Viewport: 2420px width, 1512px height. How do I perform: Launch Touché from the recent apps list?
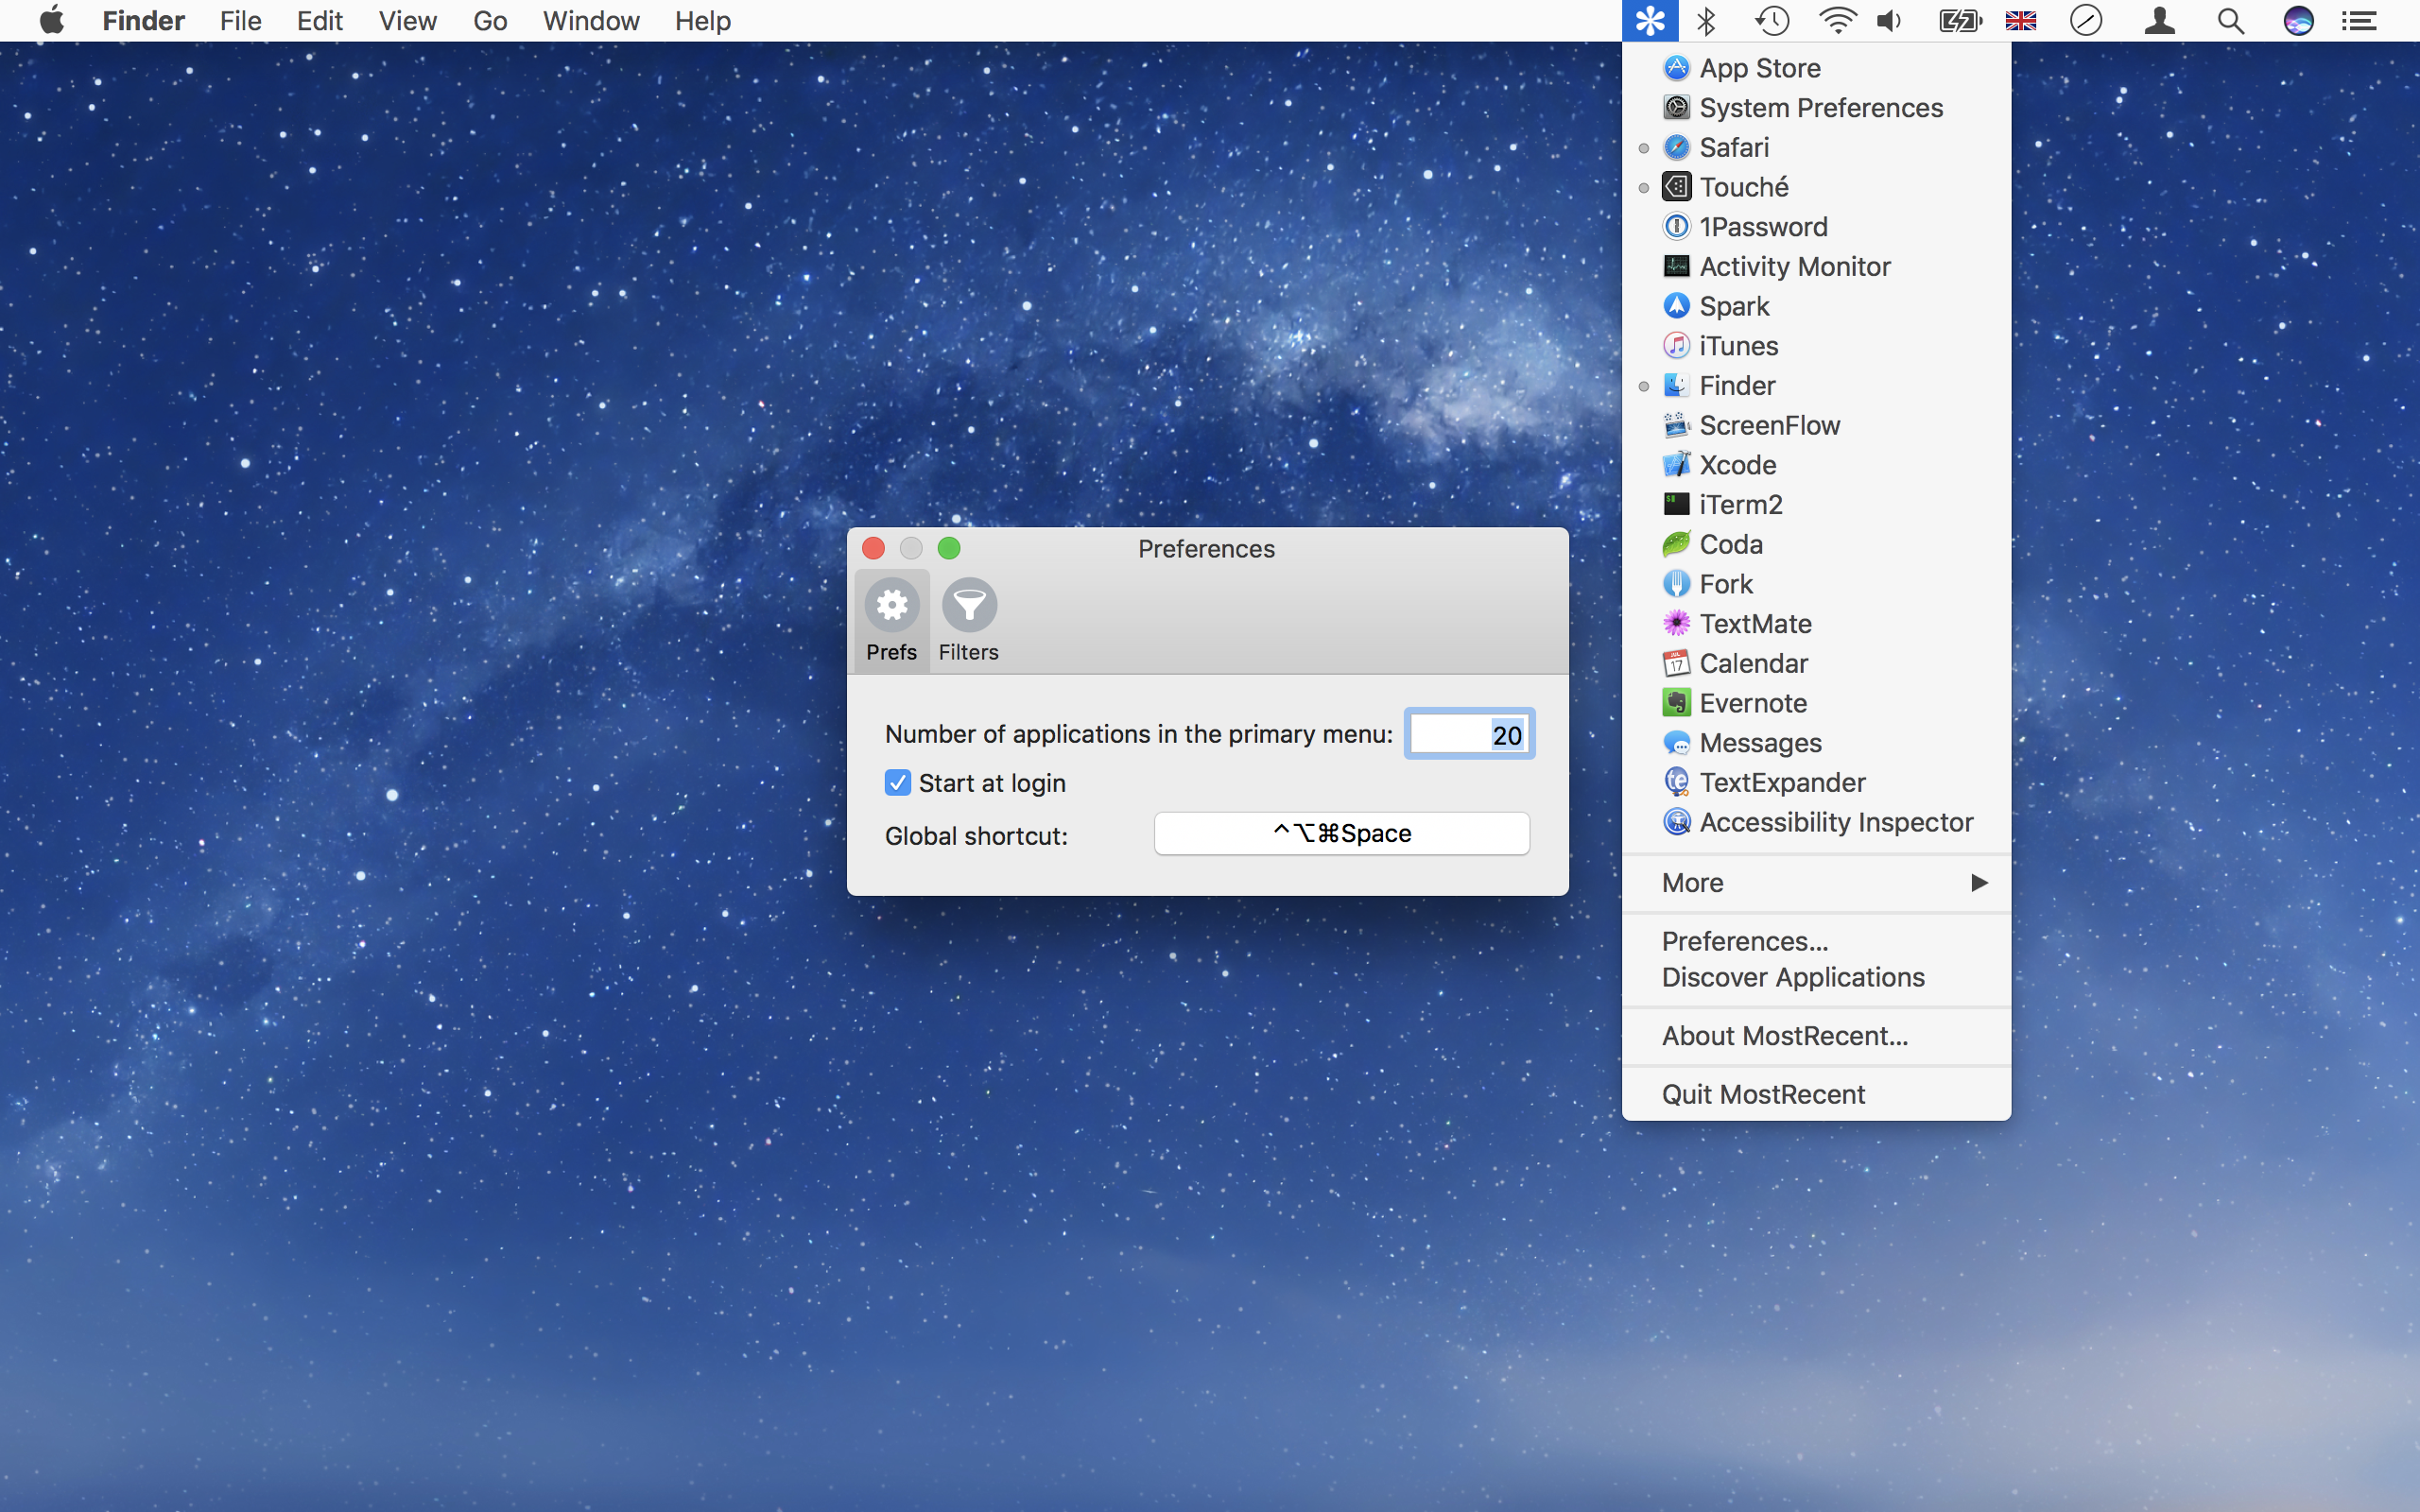click(1743, 187)
